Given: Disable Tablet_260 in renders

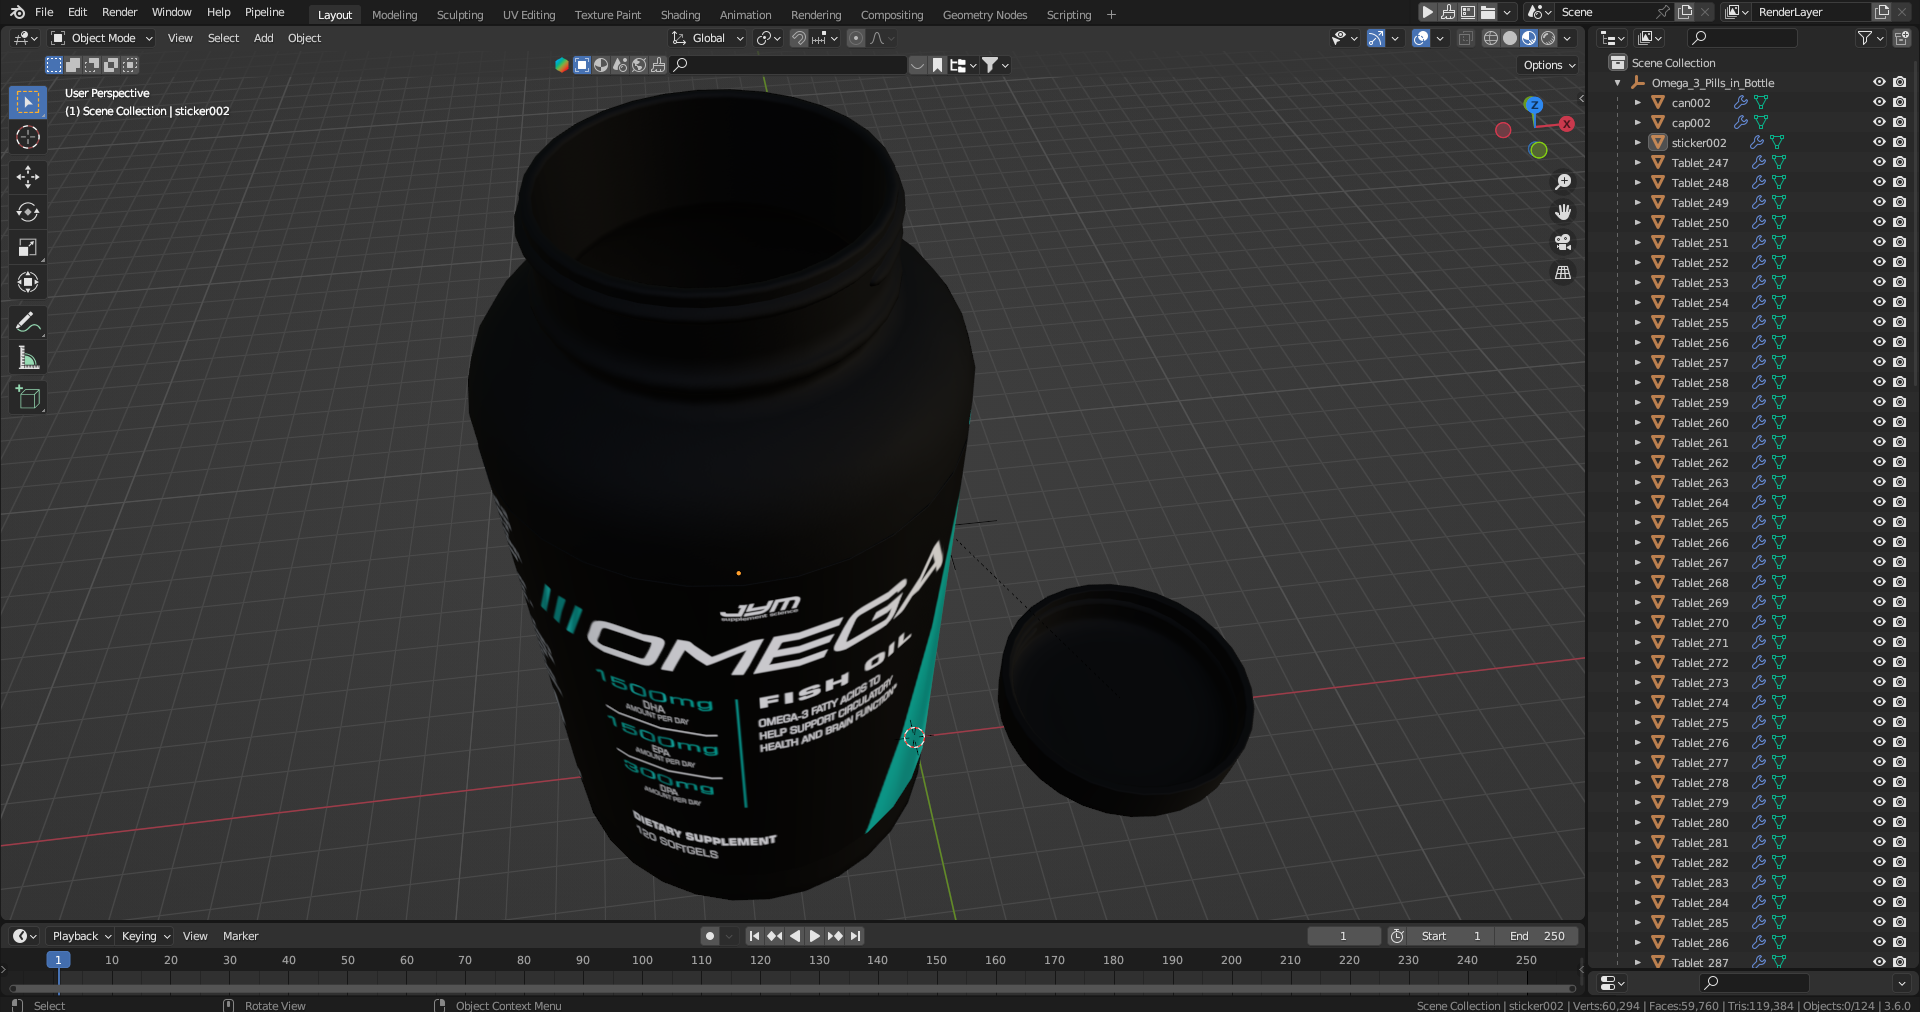Looking at the screenshot, I should 1899,422.
